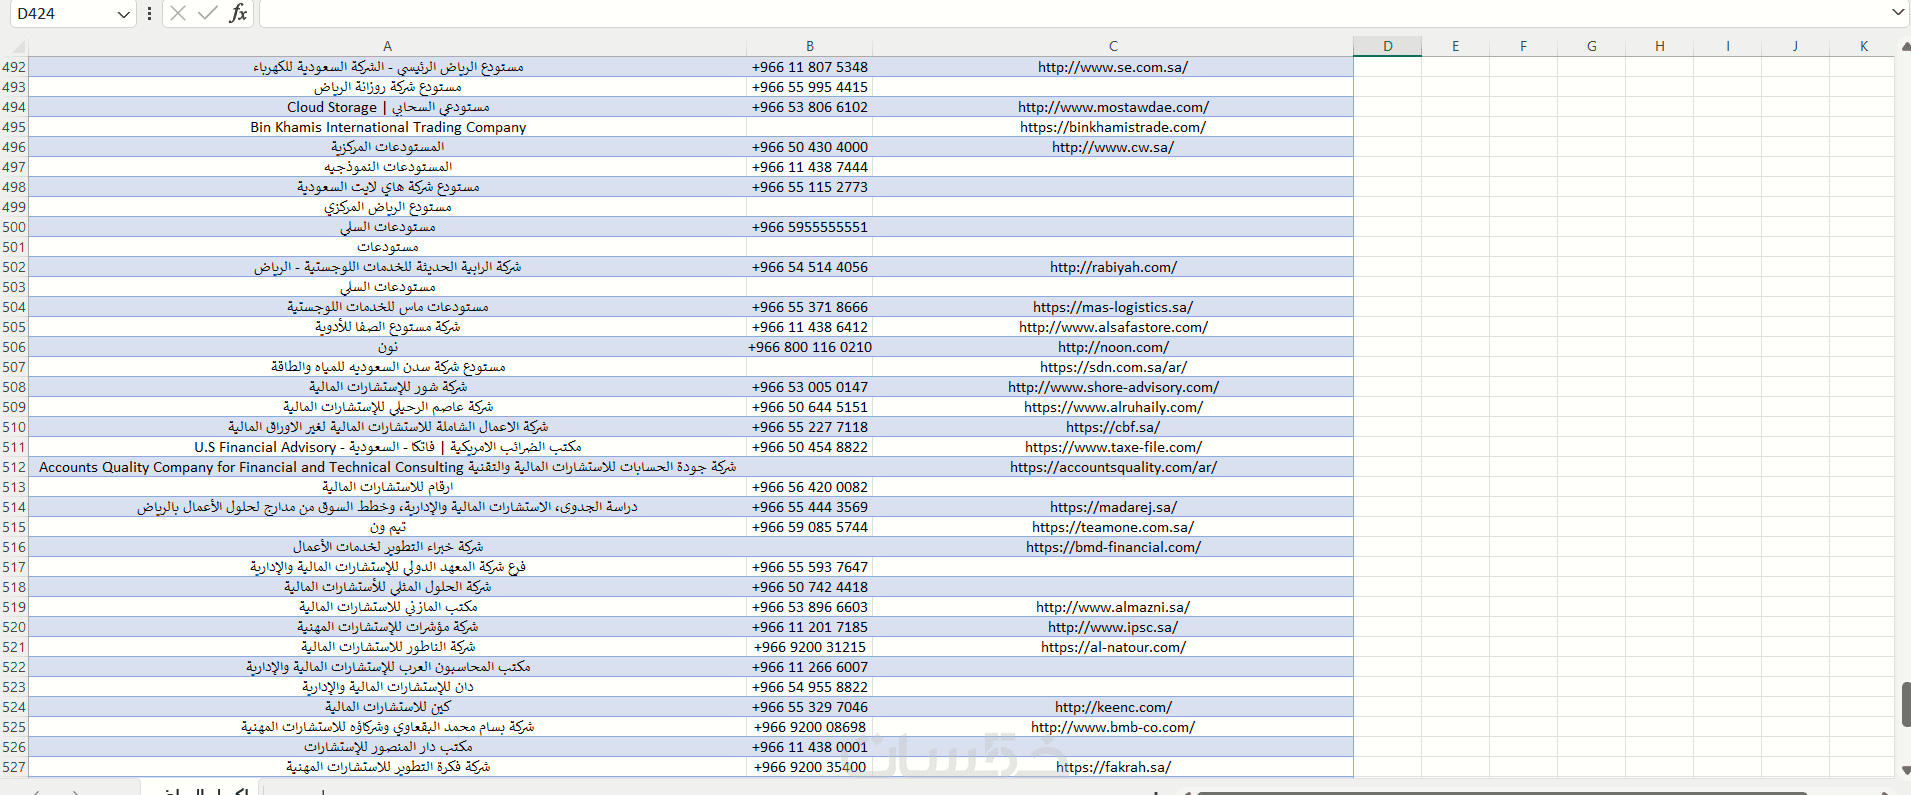This screenshot has width=1911, height=795.
Task: Select cell containing "U.S Financial Advisory"
Action: (387, 447)
